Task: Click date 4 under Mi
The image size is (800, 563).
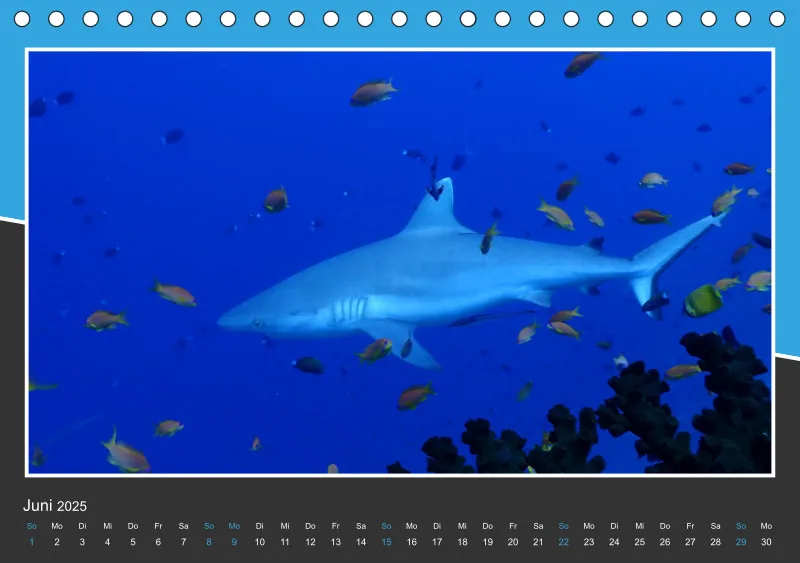Action: pyautogui.click(x=107, y=542)
